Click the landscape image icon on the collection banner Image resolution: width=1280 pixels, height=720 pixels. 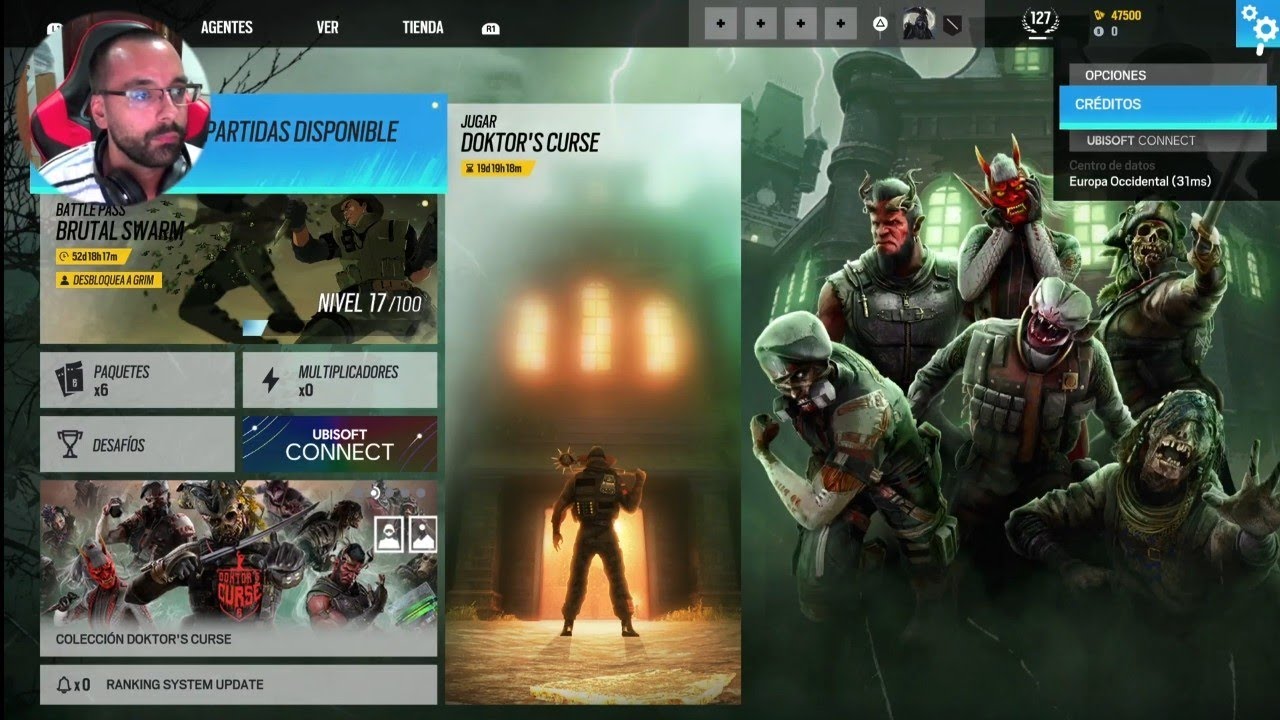click(x=423, y=535)
